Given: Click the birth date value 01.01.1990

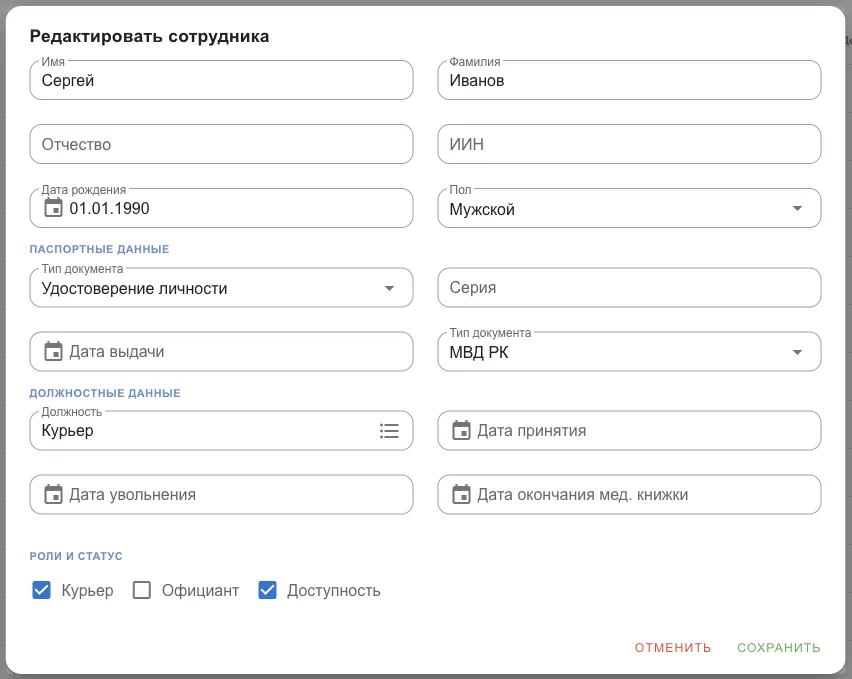Looking at the screenshot, I should point(109,209).
